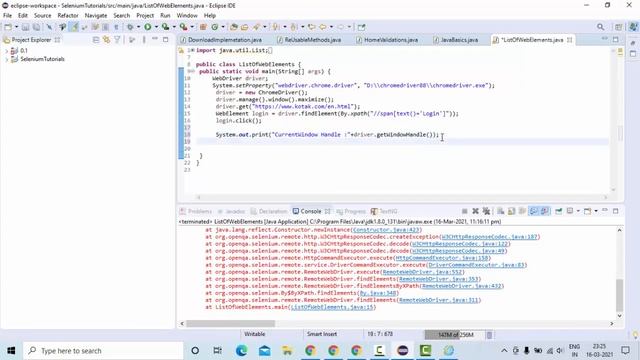Open DriverCommandExecutor.java:83 stack trace link
The width and height of the screenshot is (640, 360).
476,265
